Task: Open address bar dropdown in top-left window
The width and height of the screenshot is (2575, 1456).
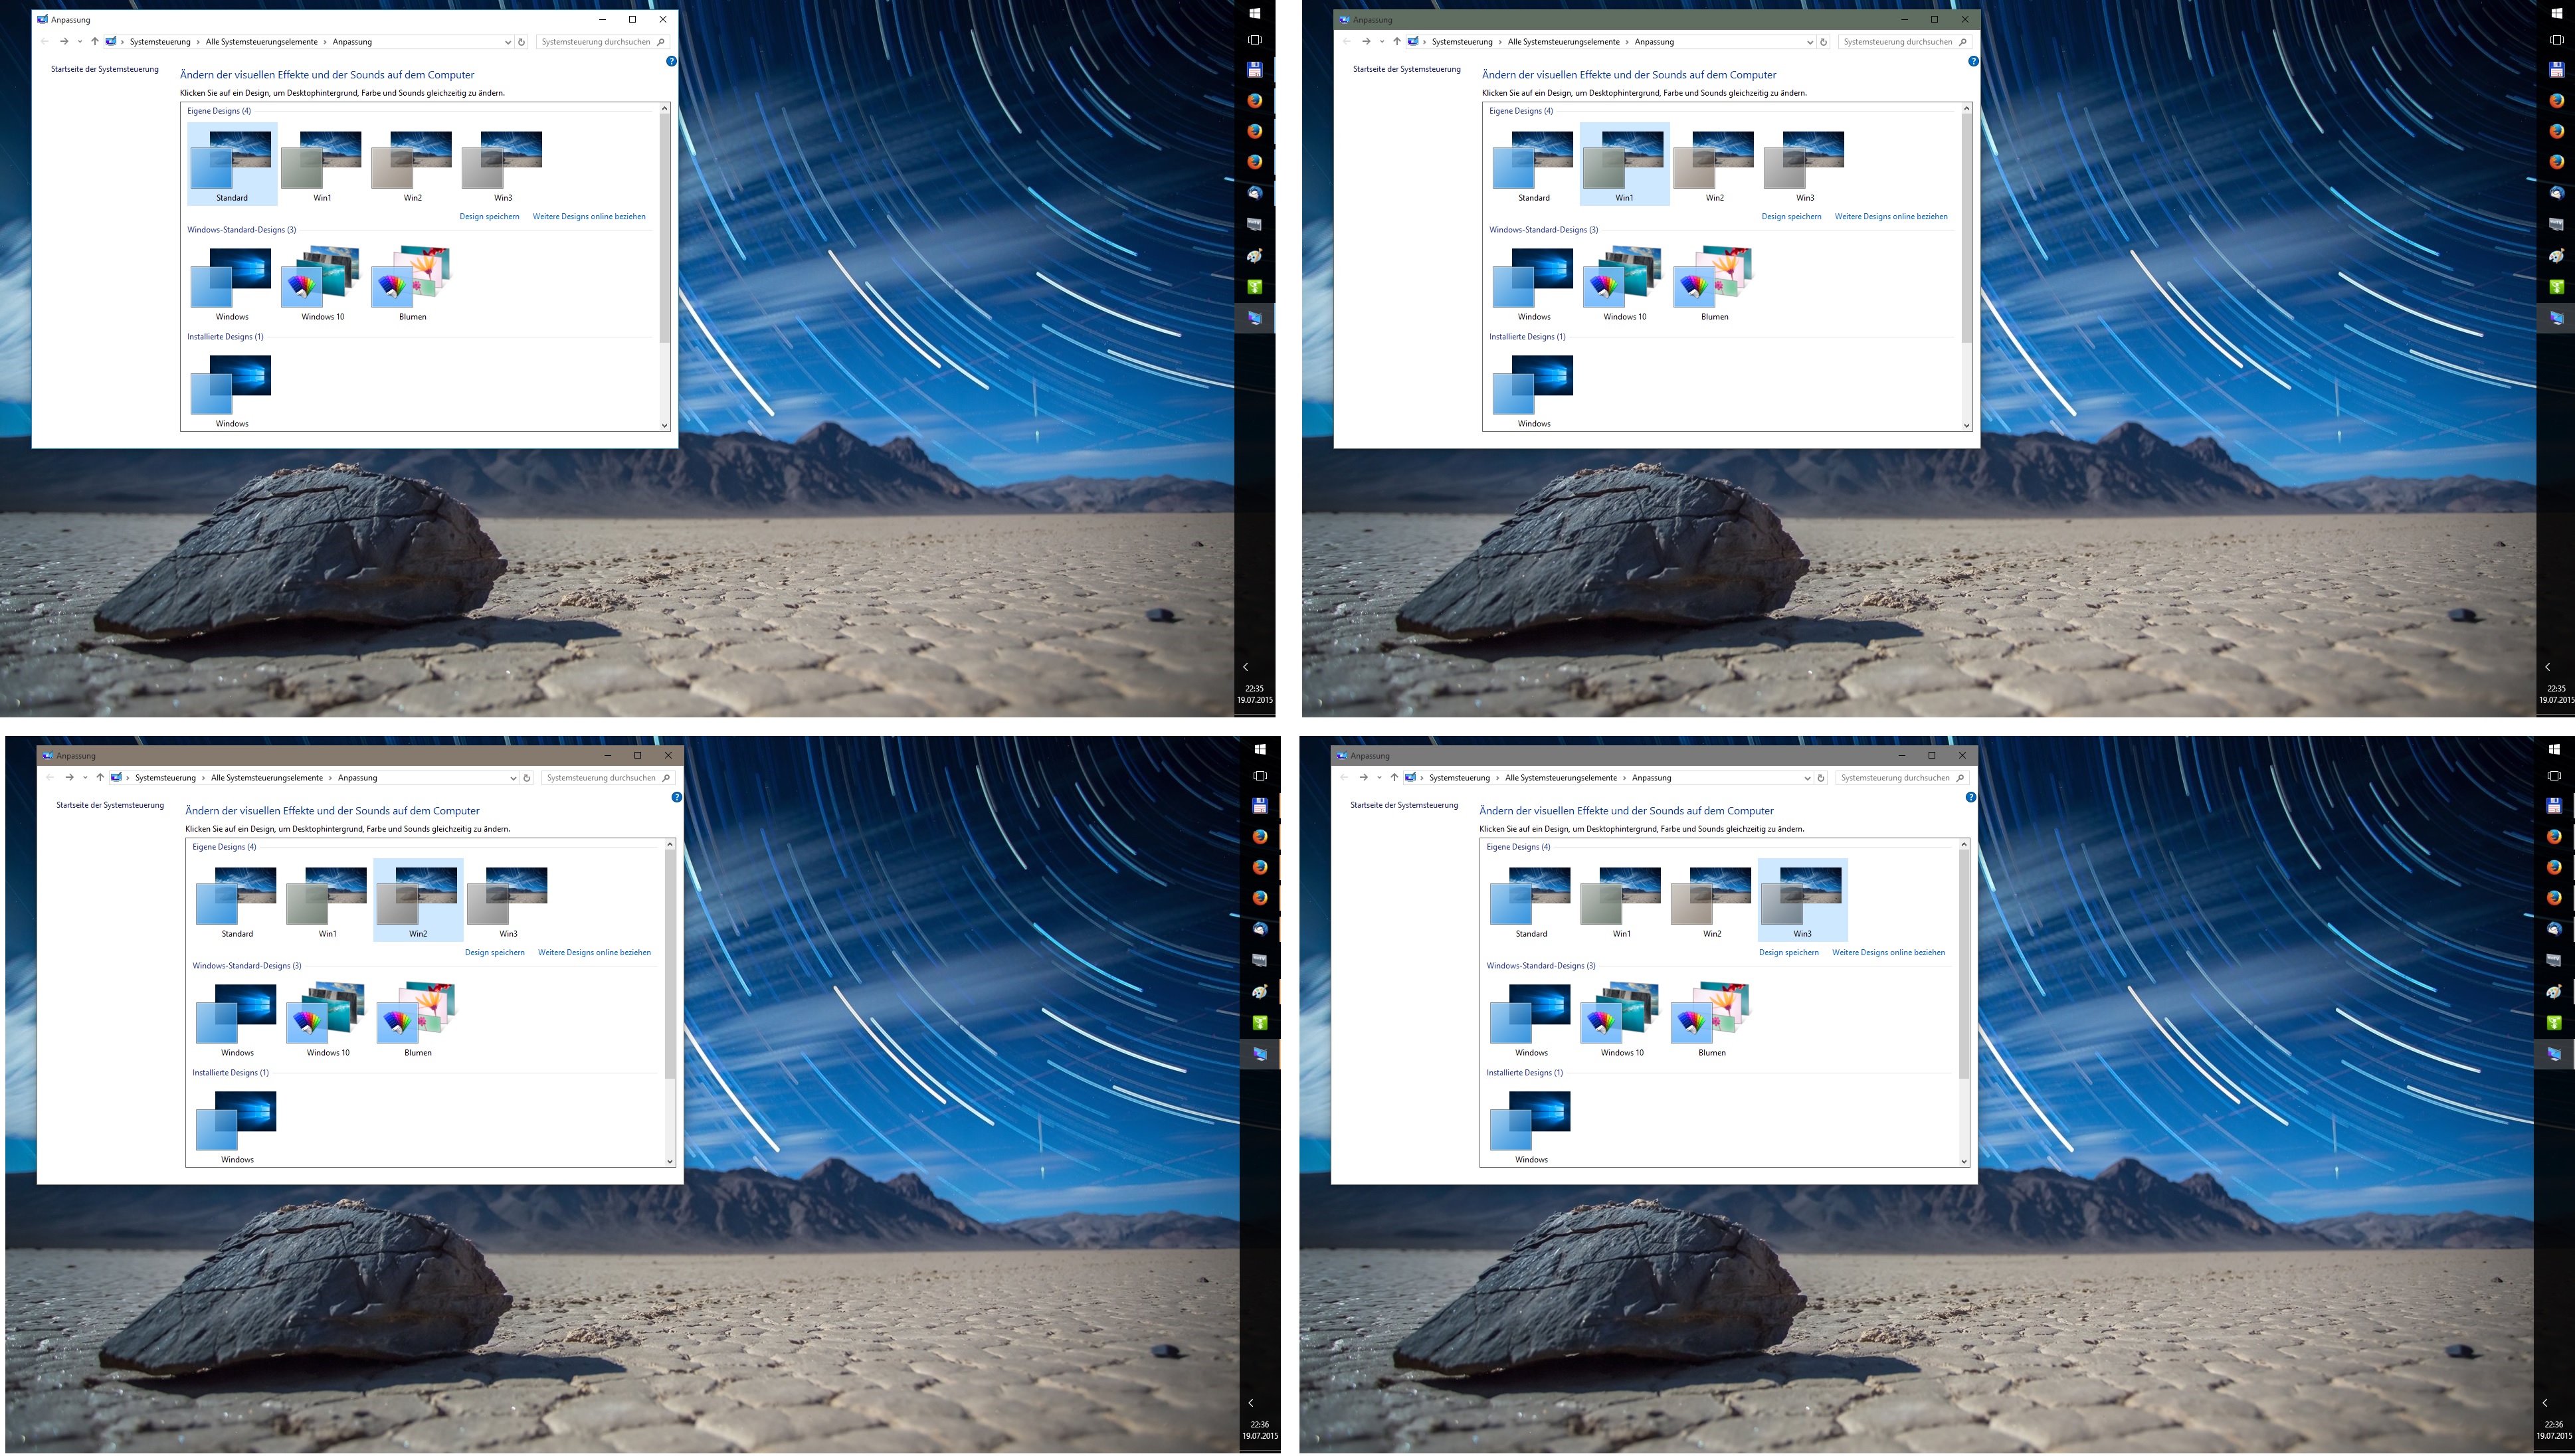Action: coord(508,42)
